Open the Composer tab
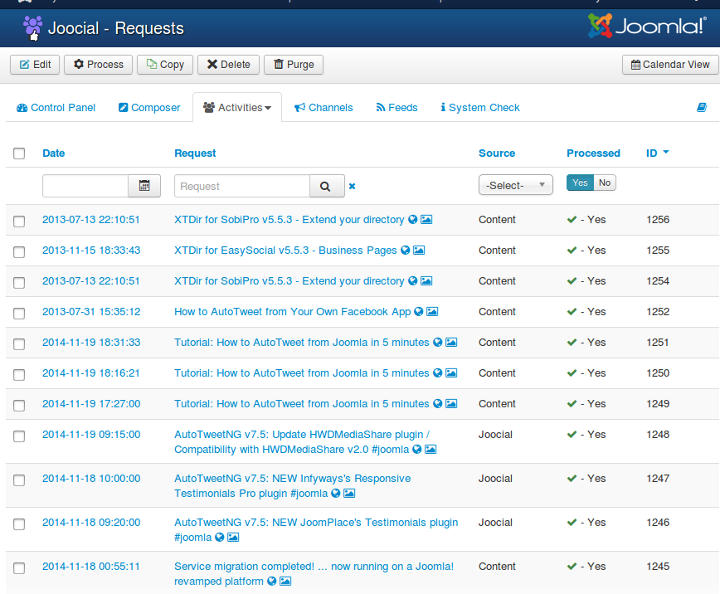Screen dimensions: 720x594 point(149,107)
